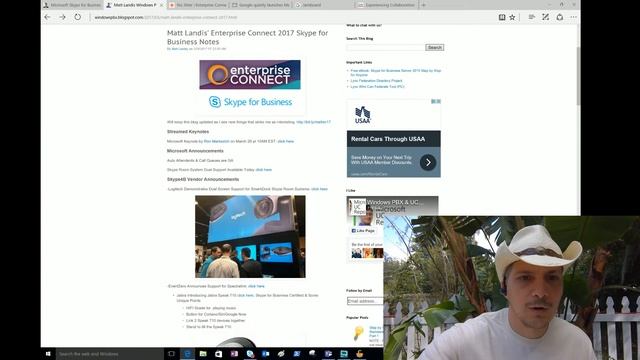The image size is (640, 360).
Task: Switch to Microsoft Skype for Business tab
Action: point(72,5)
